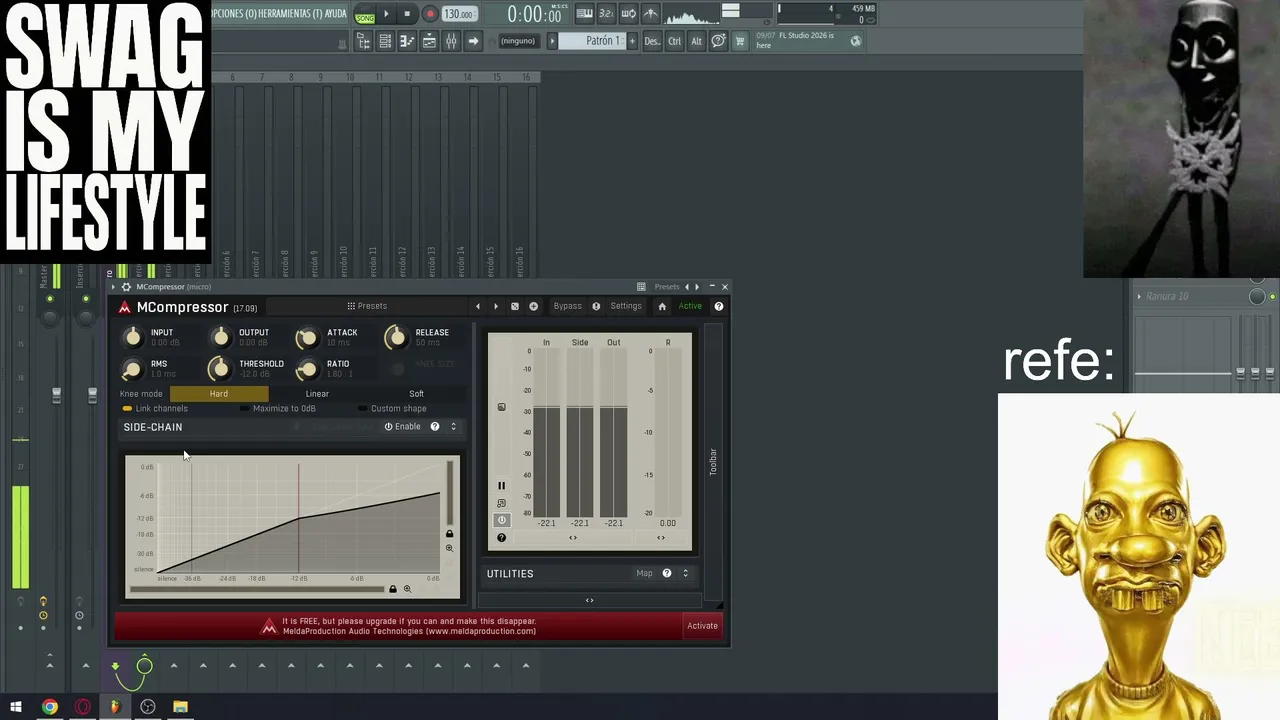Open the globe online news icon
The width and height of the screenshot is (1280, 720).
(x=856, y=41)
